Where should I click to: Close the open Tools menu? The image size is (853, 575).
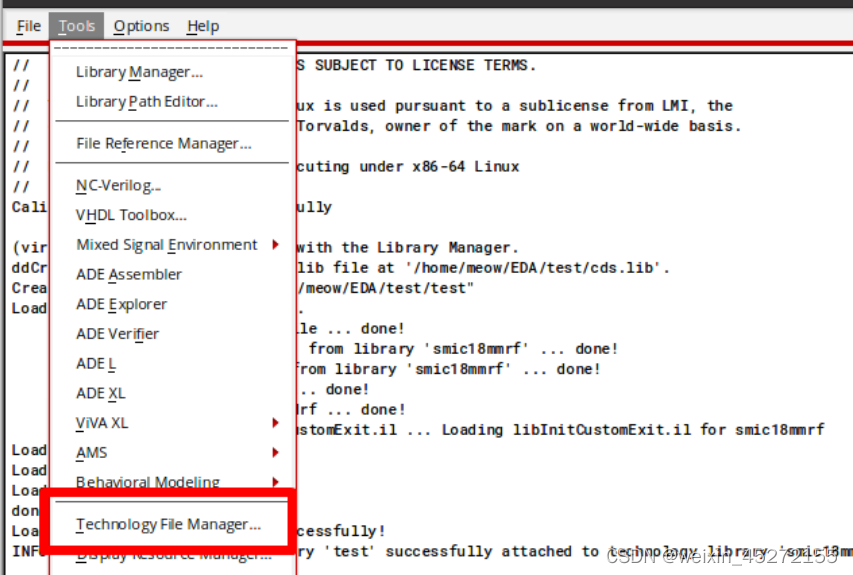click(x=77, y=26)
